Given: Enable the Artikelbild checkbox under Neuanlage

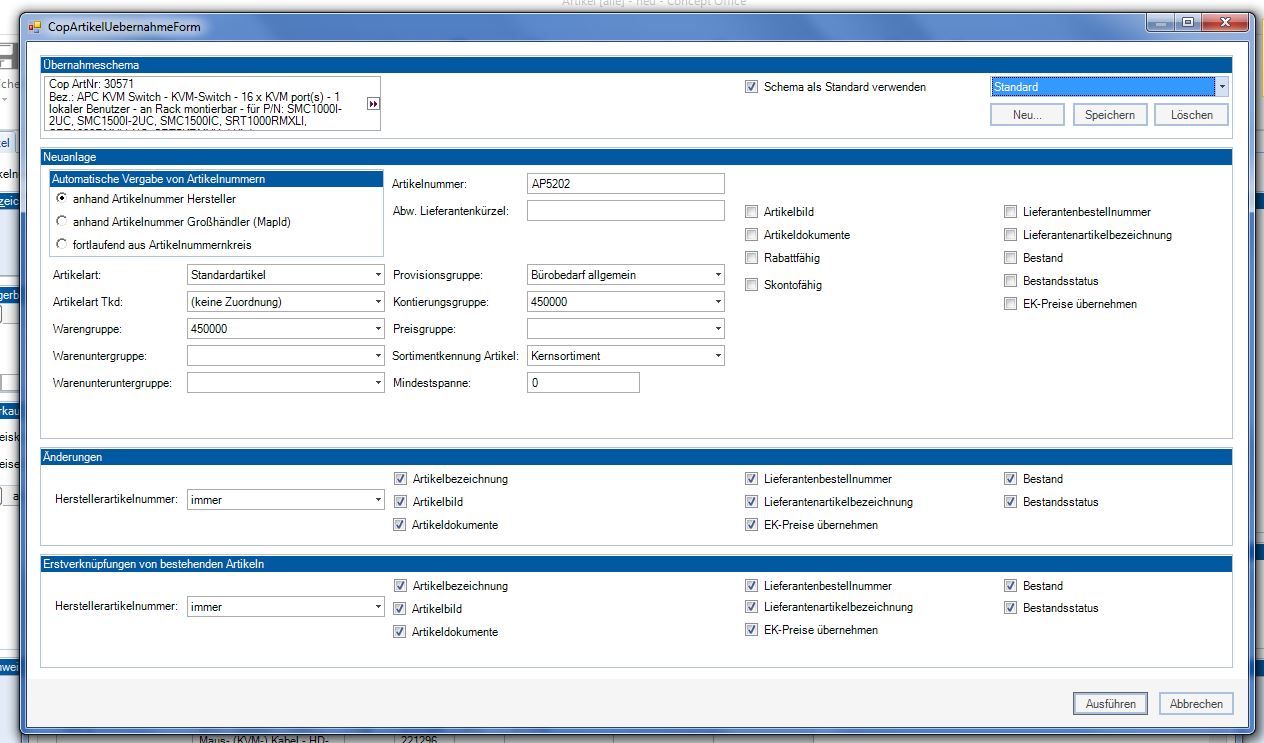Looking at the screenshot, I should pyautogui.click(x=752, y=212).
